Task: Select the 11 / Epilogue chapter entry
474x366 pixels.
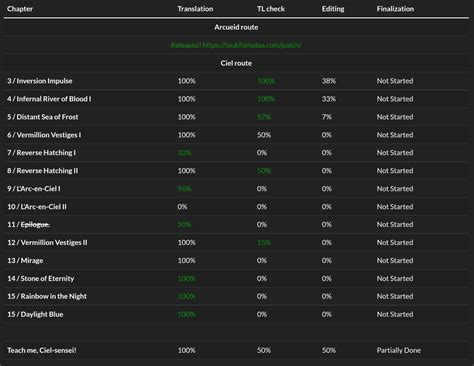Action: click(x=29, y=225)
